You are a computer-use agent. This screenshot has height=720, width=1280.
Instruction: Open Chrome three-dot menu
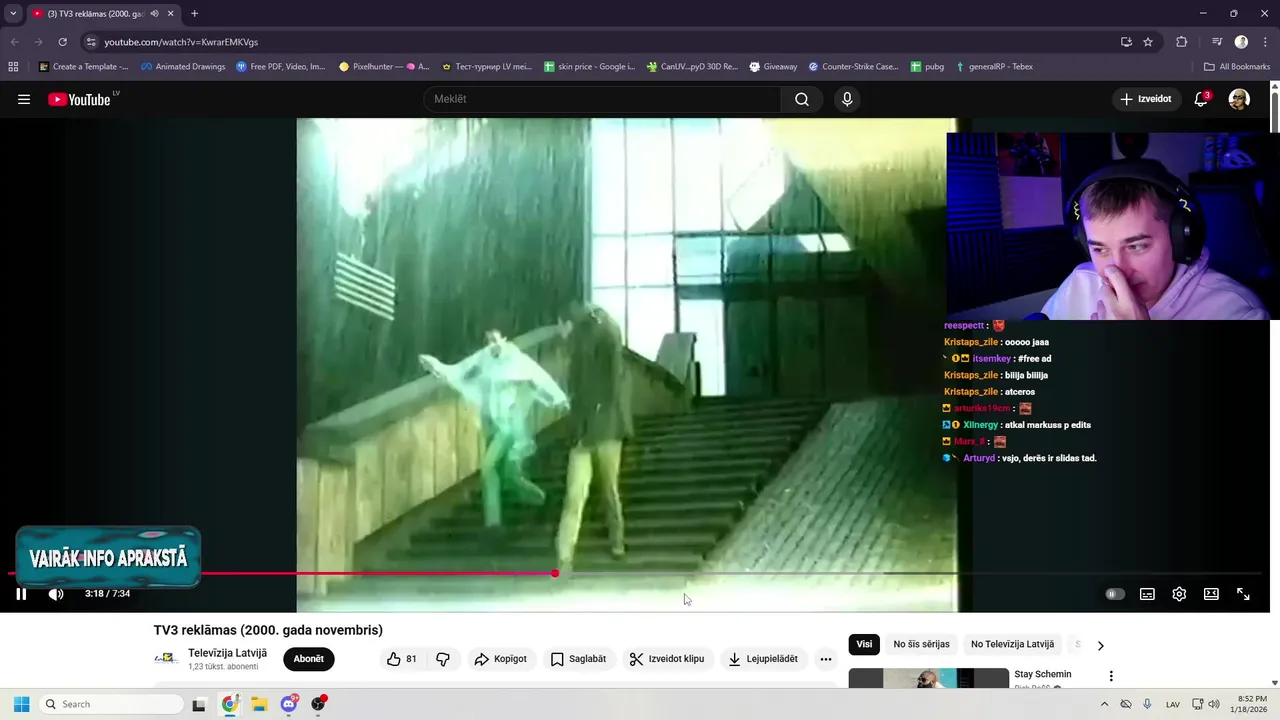coord(1264,42)
